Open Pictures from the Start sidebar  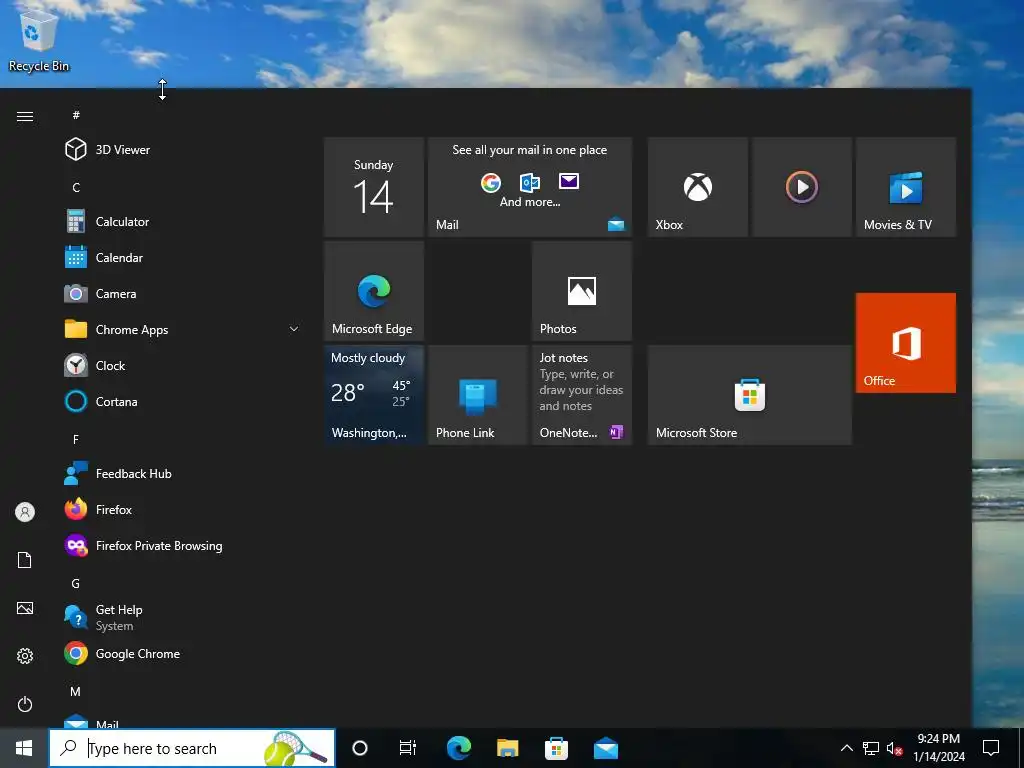coord(25,608)
